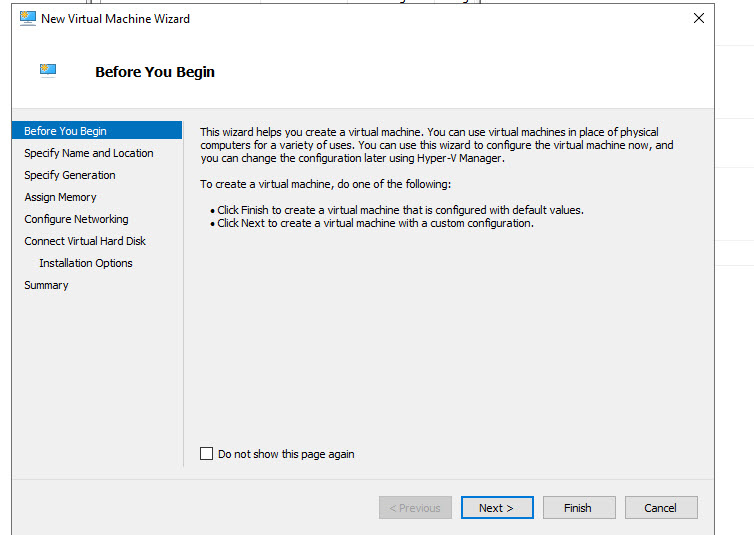Screen dimensions: 754x535
Task: Open the Specify Generation step
Action: click(70, 175)
